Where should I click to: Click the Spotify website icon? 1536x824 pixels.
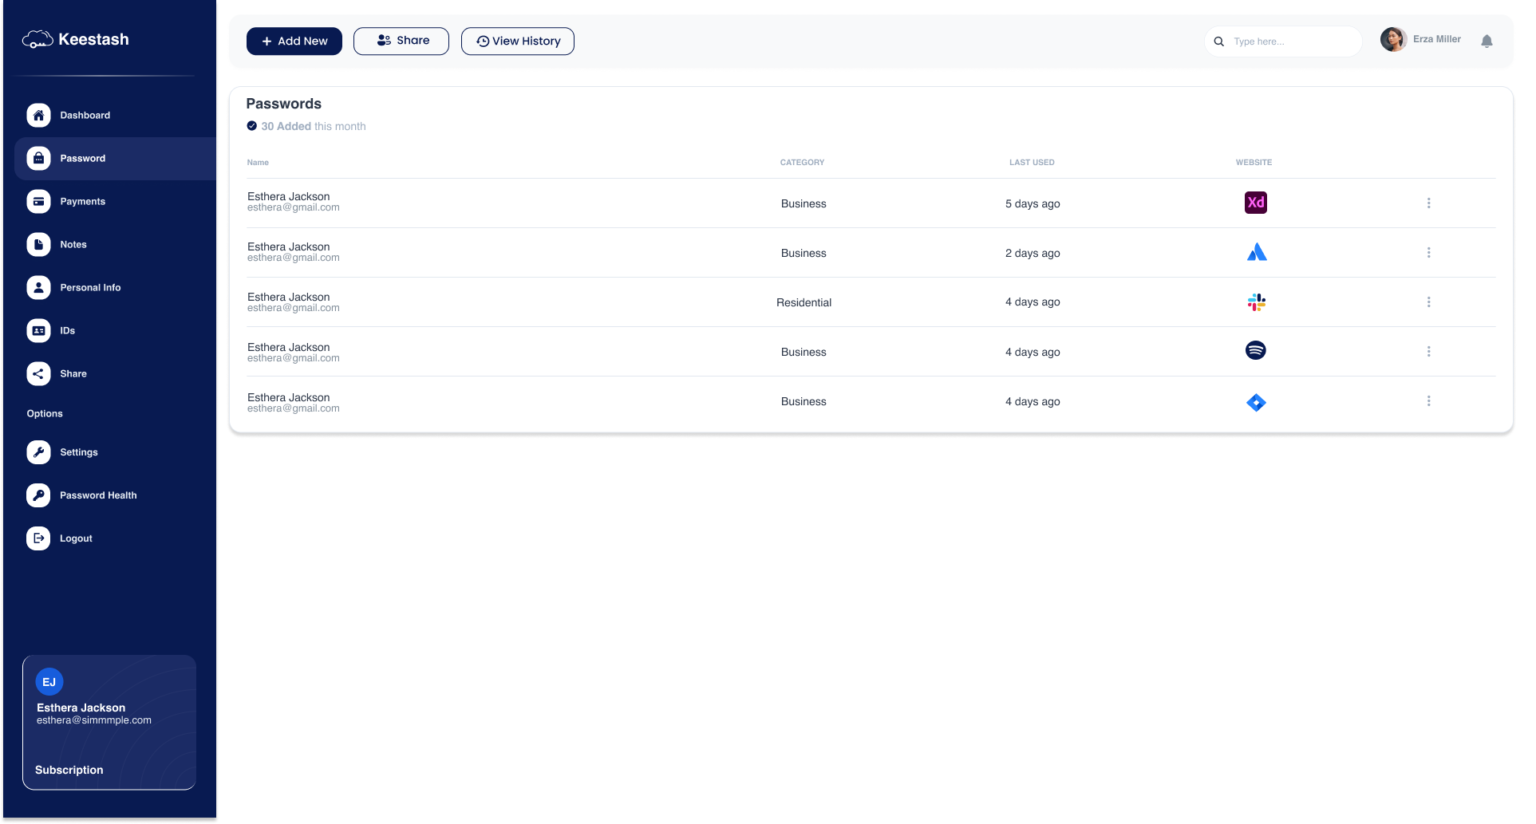point(1255,351)
